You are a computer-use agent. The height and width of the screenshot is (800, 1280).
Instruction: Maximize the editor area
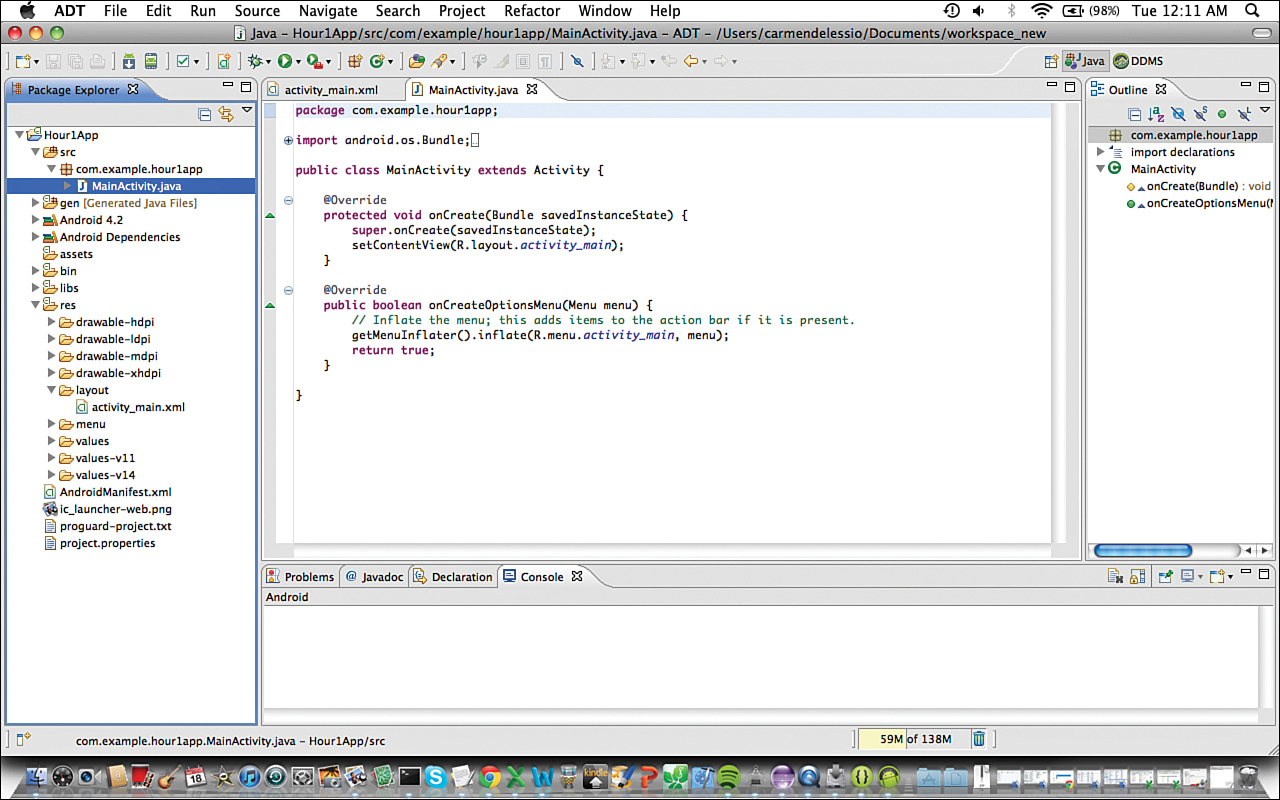(x=1069, y=87)
